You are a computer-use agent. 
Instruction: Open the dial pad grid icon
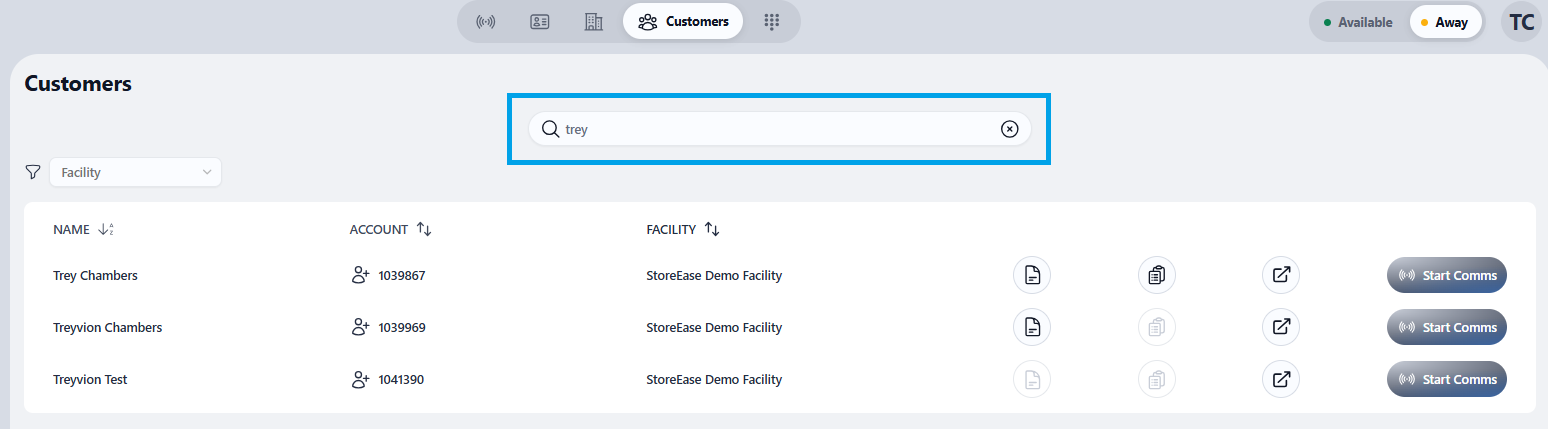pyautogui.click(x=772, y=22)
